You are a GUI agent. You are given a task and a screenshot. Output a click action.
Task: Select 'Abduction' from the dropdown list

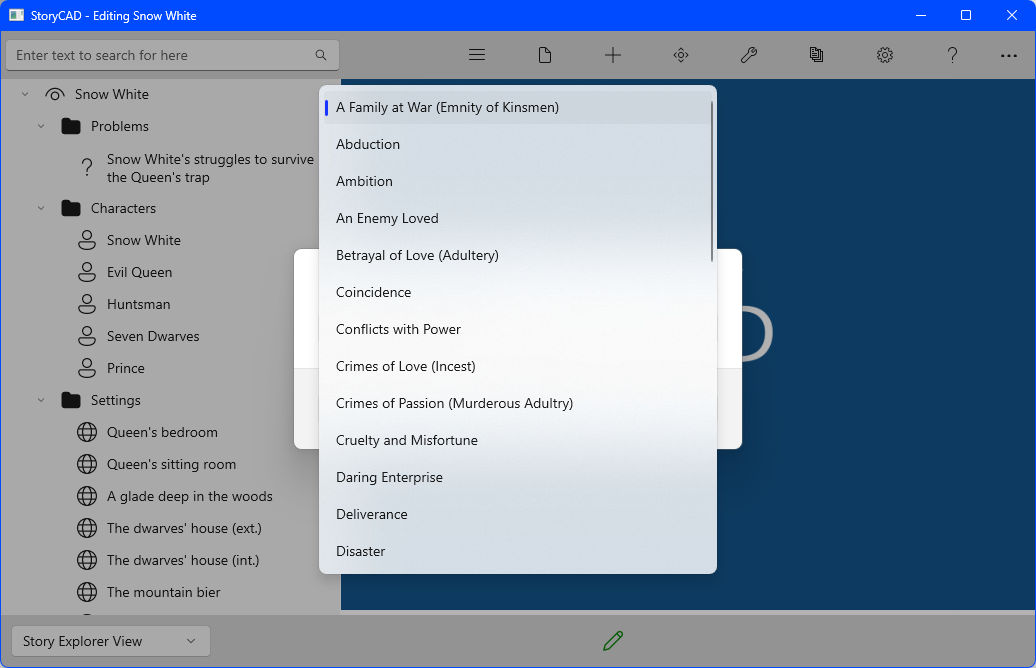[368, 144]
